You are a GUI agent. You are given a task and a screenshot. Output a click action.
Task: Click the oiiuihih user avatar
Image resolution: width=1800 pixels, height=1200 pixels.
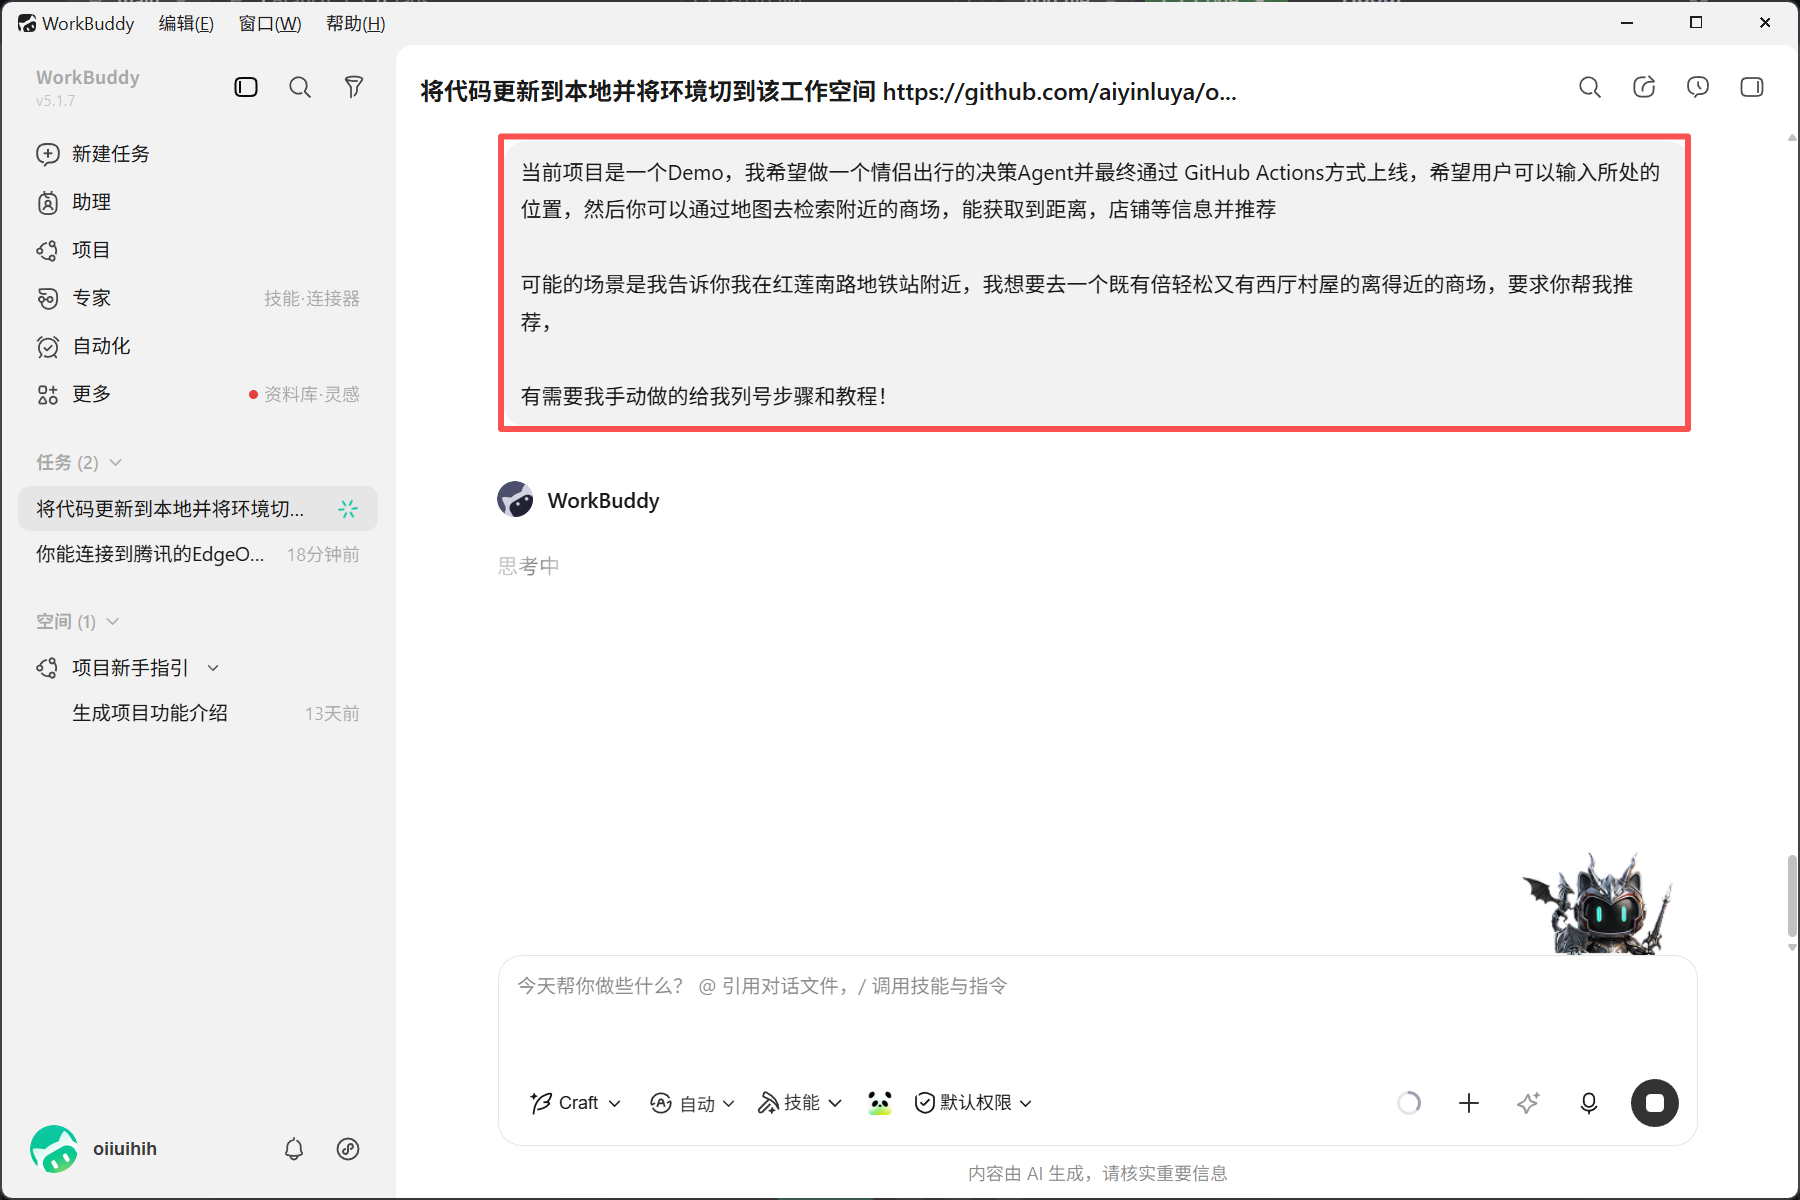click(54, 1149)
